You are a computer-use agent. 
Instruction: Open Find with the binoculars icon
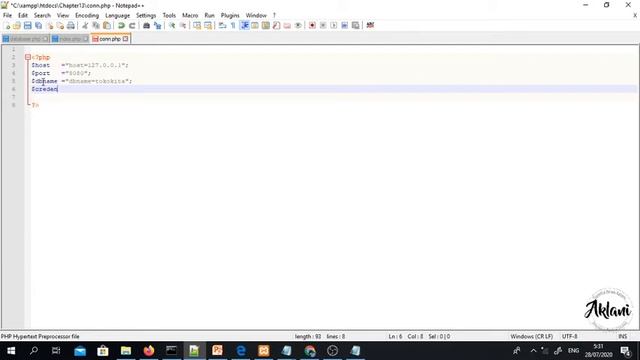[x=146, y=26]
